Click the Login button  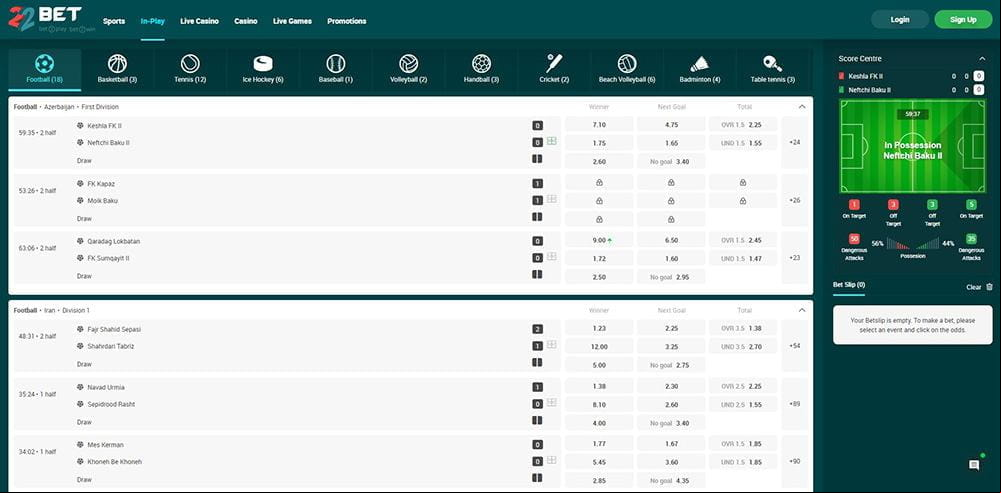pos(899,20)
